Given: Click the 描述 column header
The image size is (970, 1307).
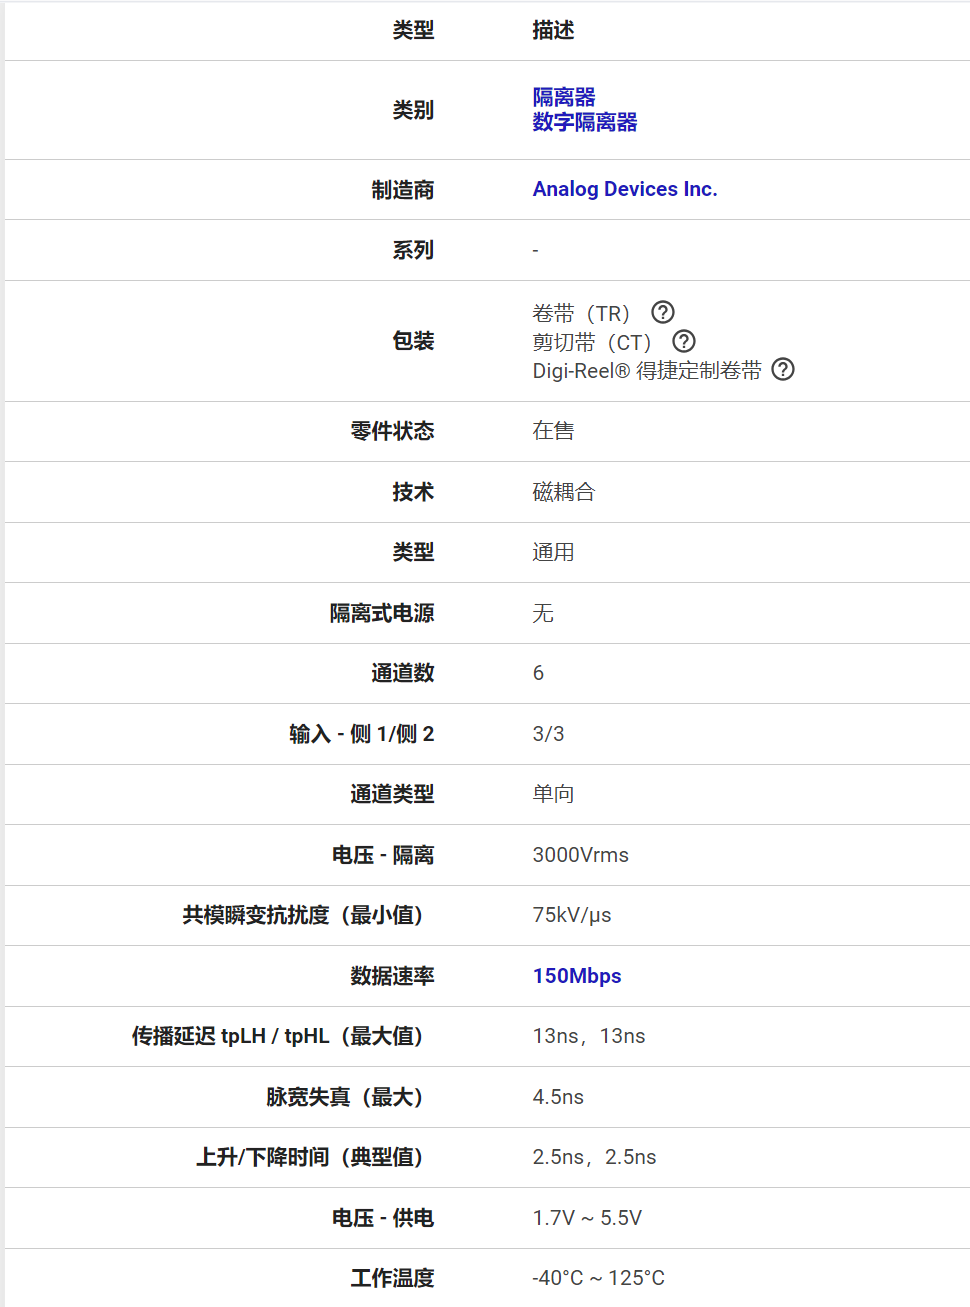Looking at the screenshot, I should pyautogui.click(x=553, y=30).
